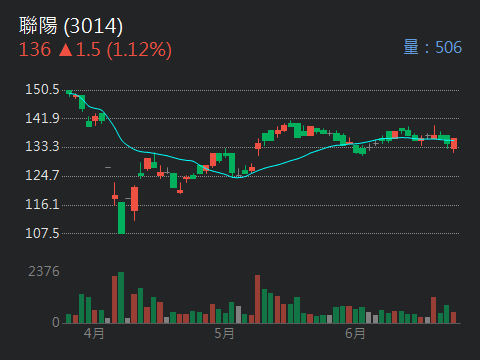480x360 pixels.
Task: Click the 4月 date axis label
Action: (x=94, y=333)
